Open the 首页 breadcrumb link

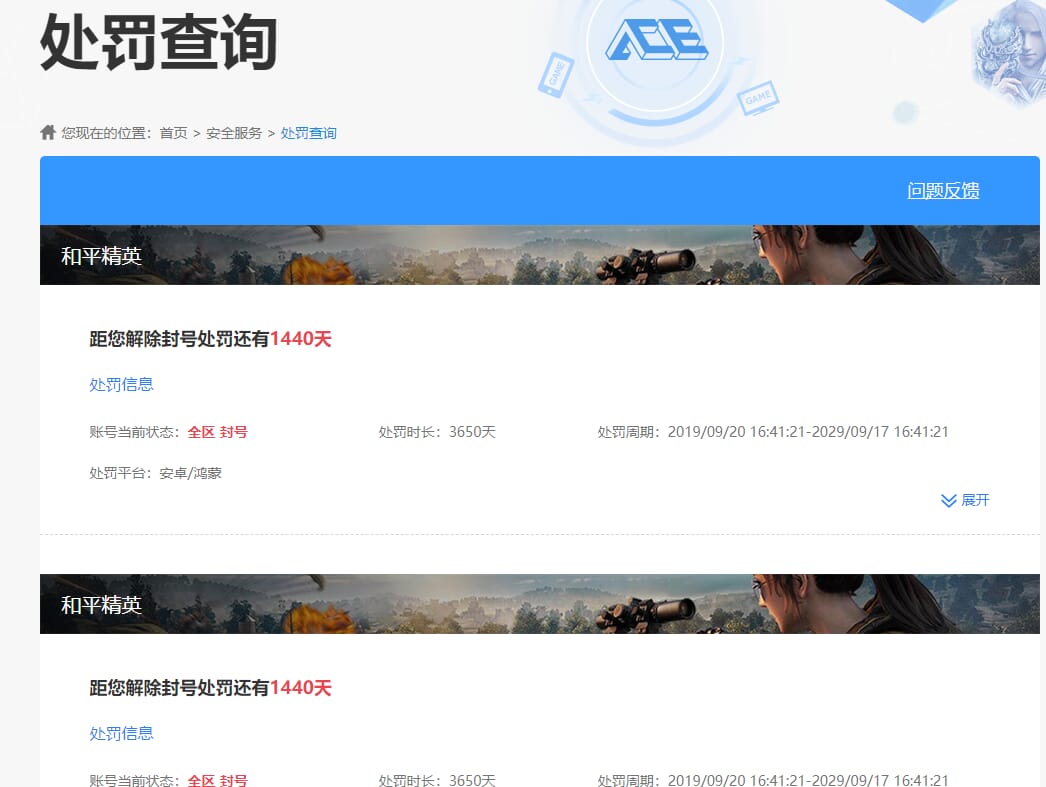(x=173, y=133)
